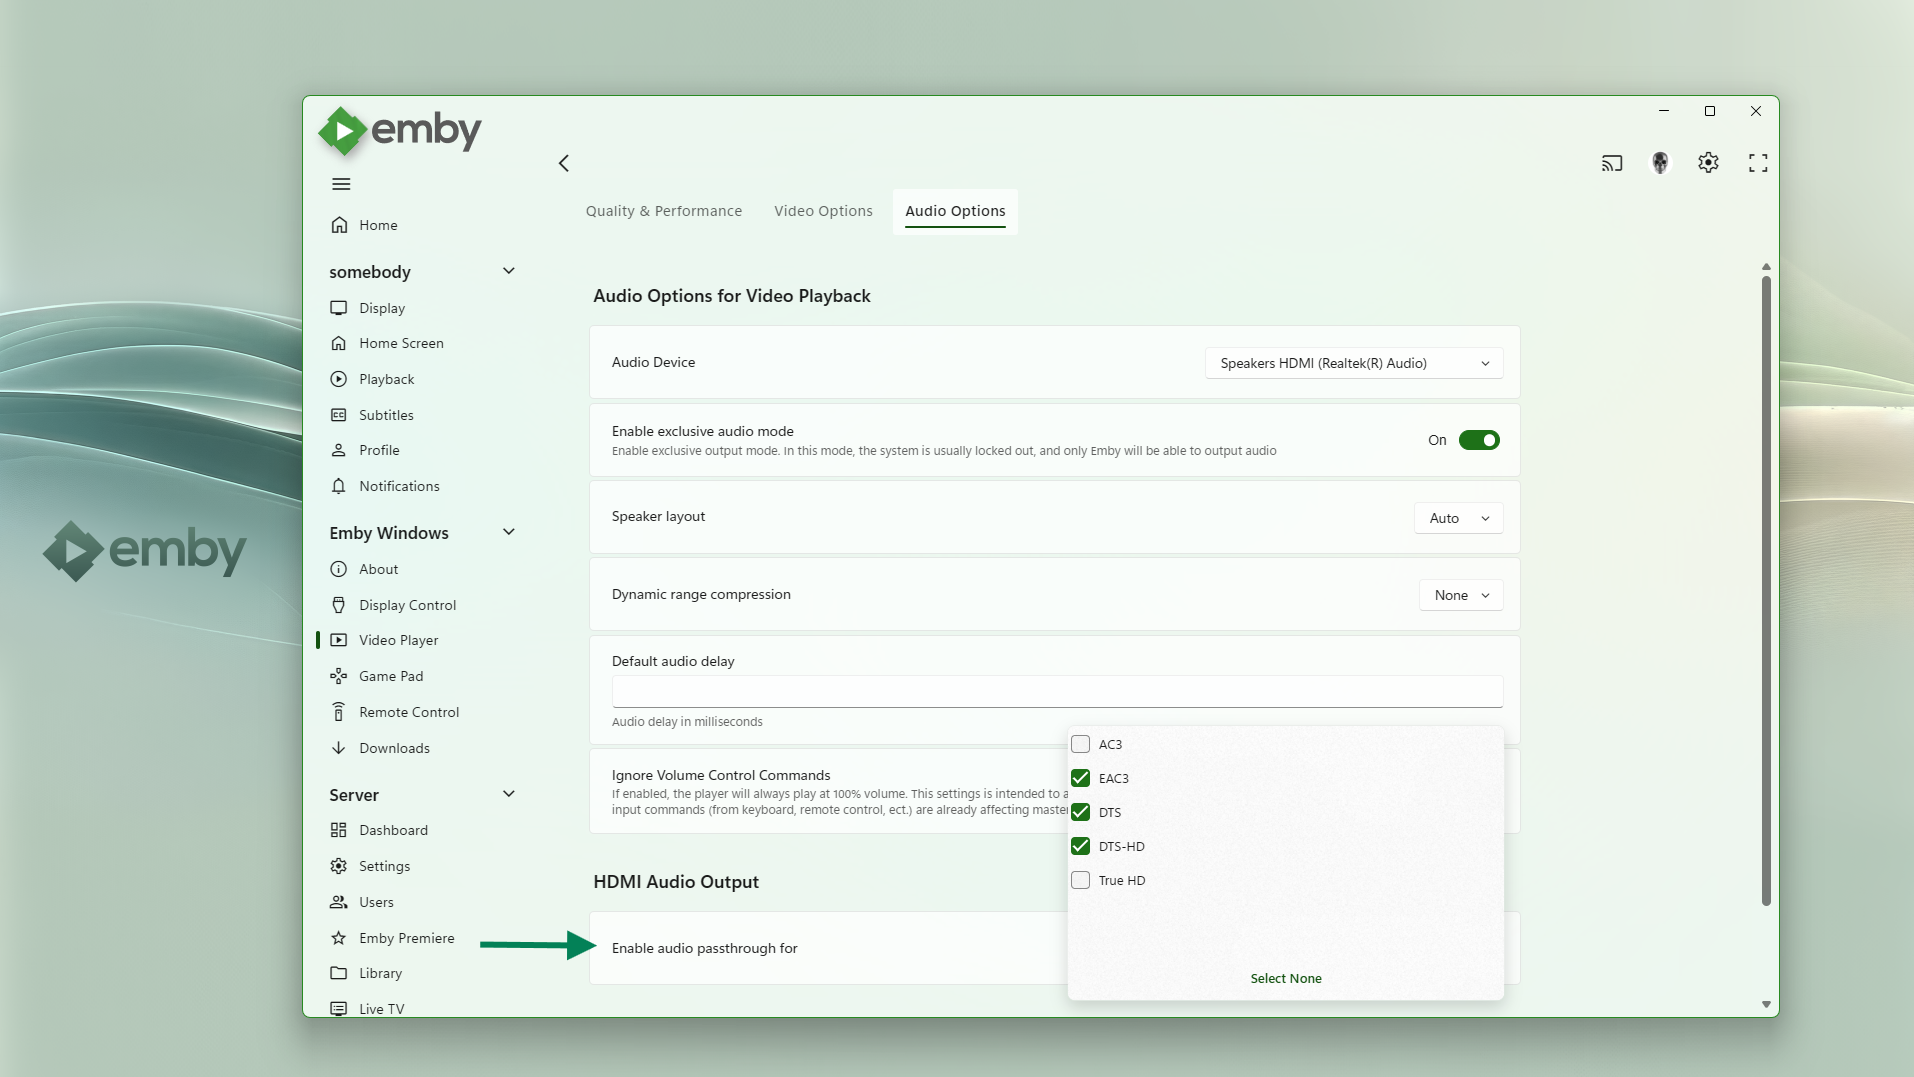Click the Emby Premiere star icon

[x=339, y=938]
